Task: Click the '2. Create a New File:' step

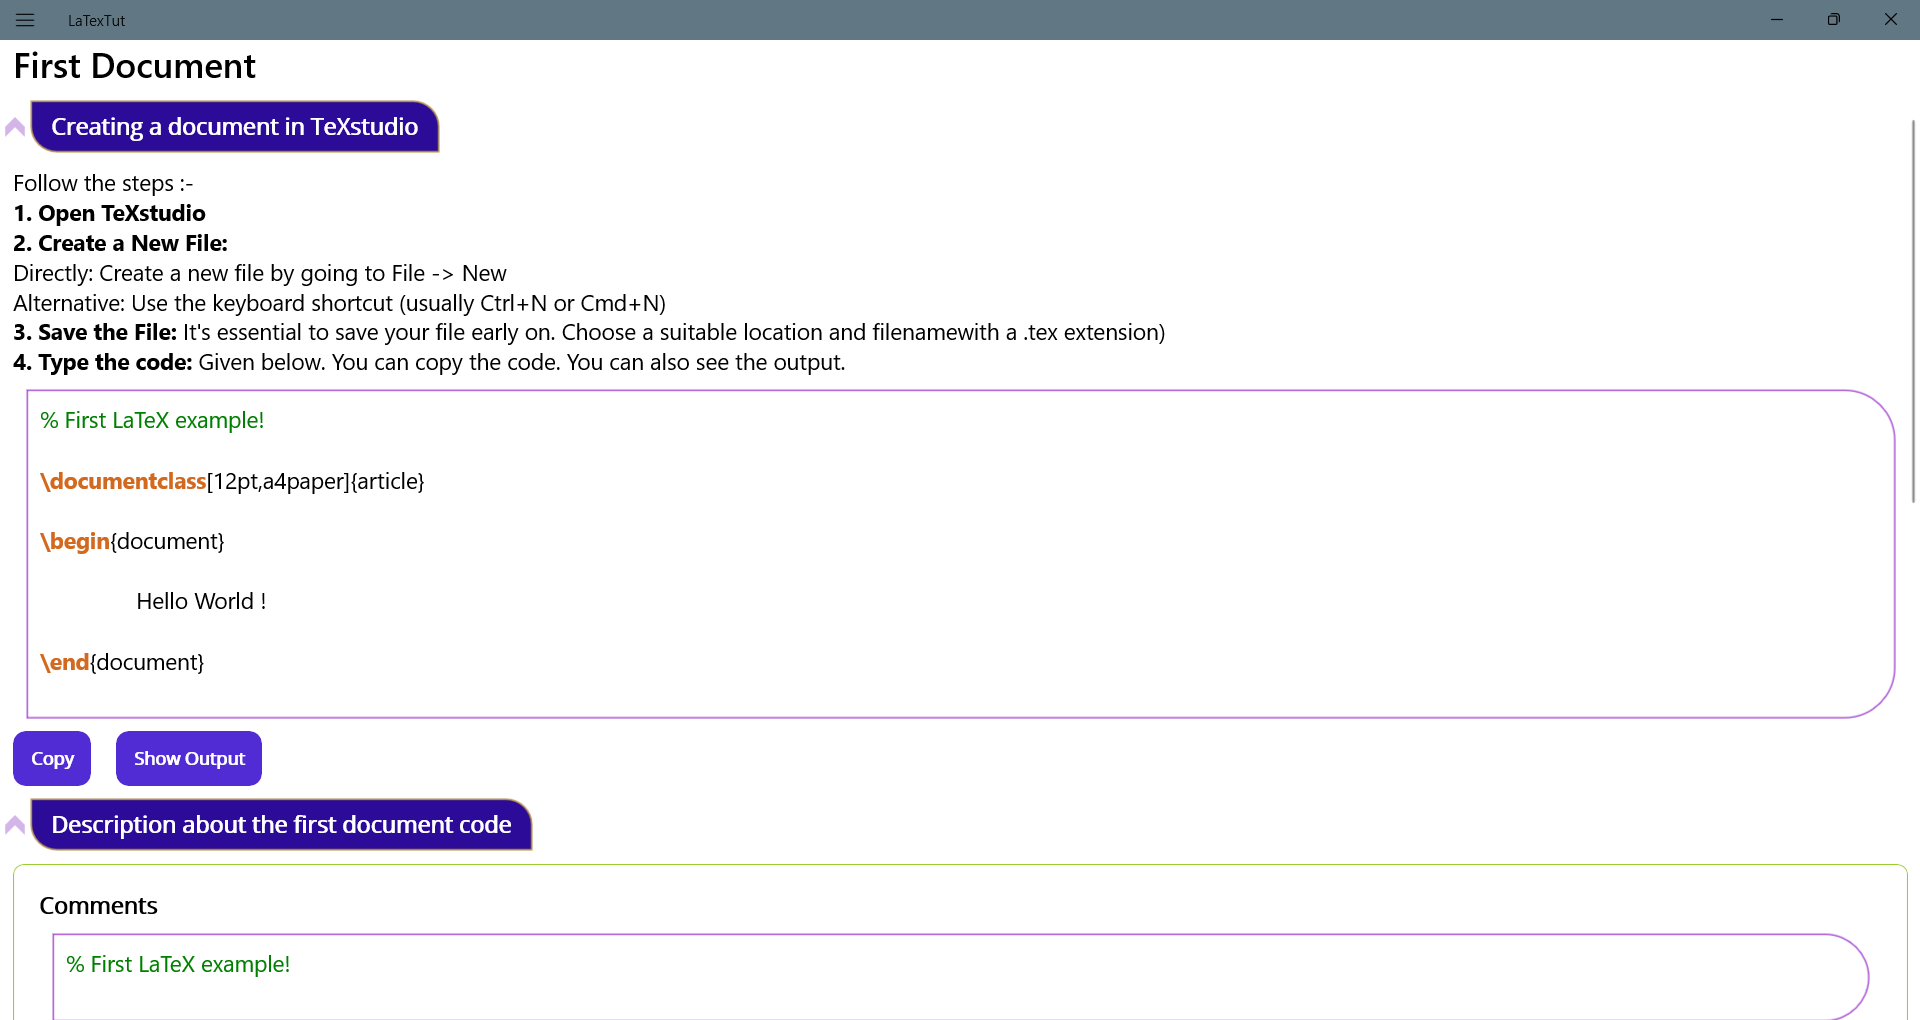Action: 121,244
